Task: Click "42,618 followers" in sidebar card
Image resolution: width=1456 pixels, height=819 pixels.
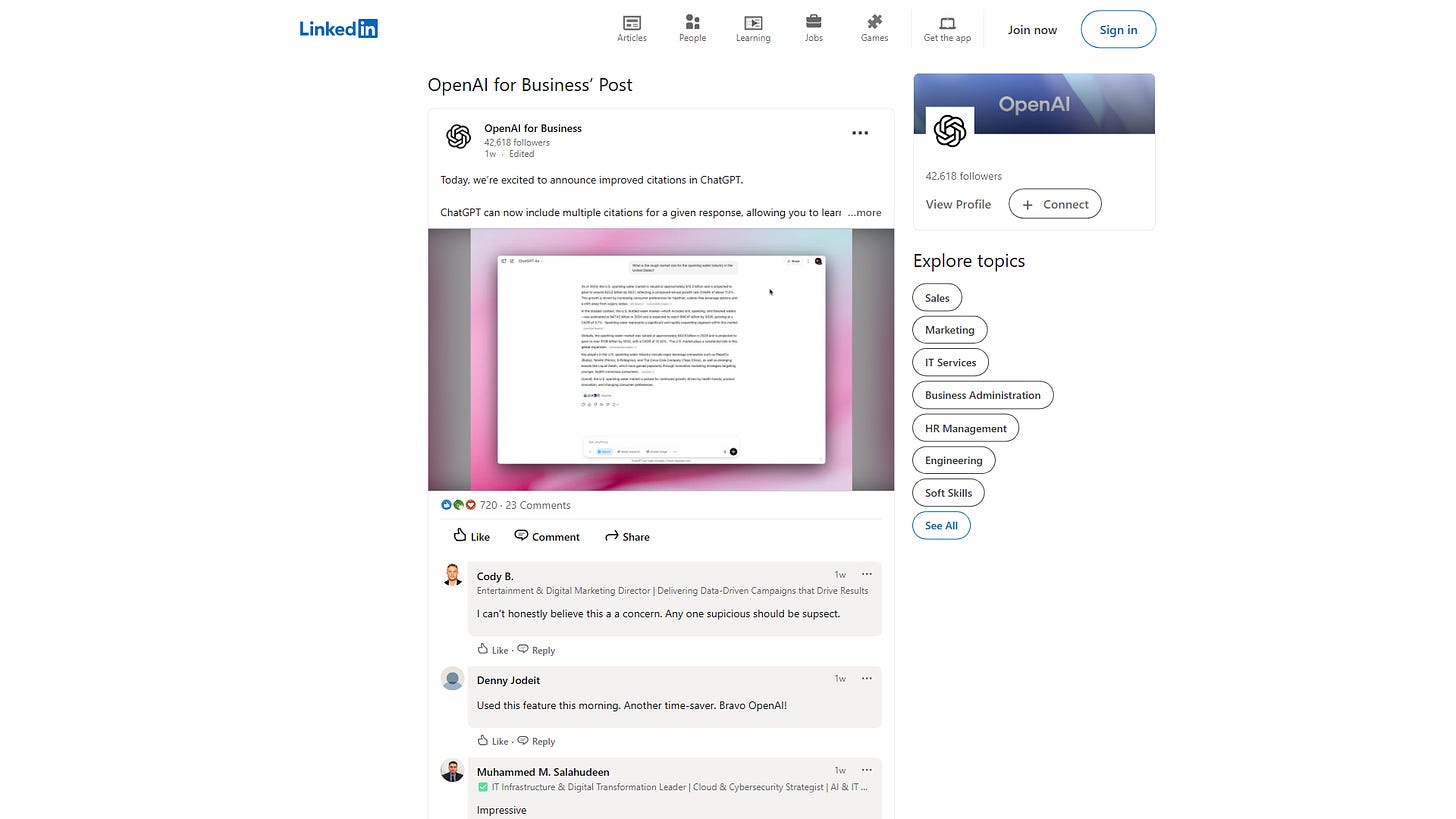Action: [963, 176]
